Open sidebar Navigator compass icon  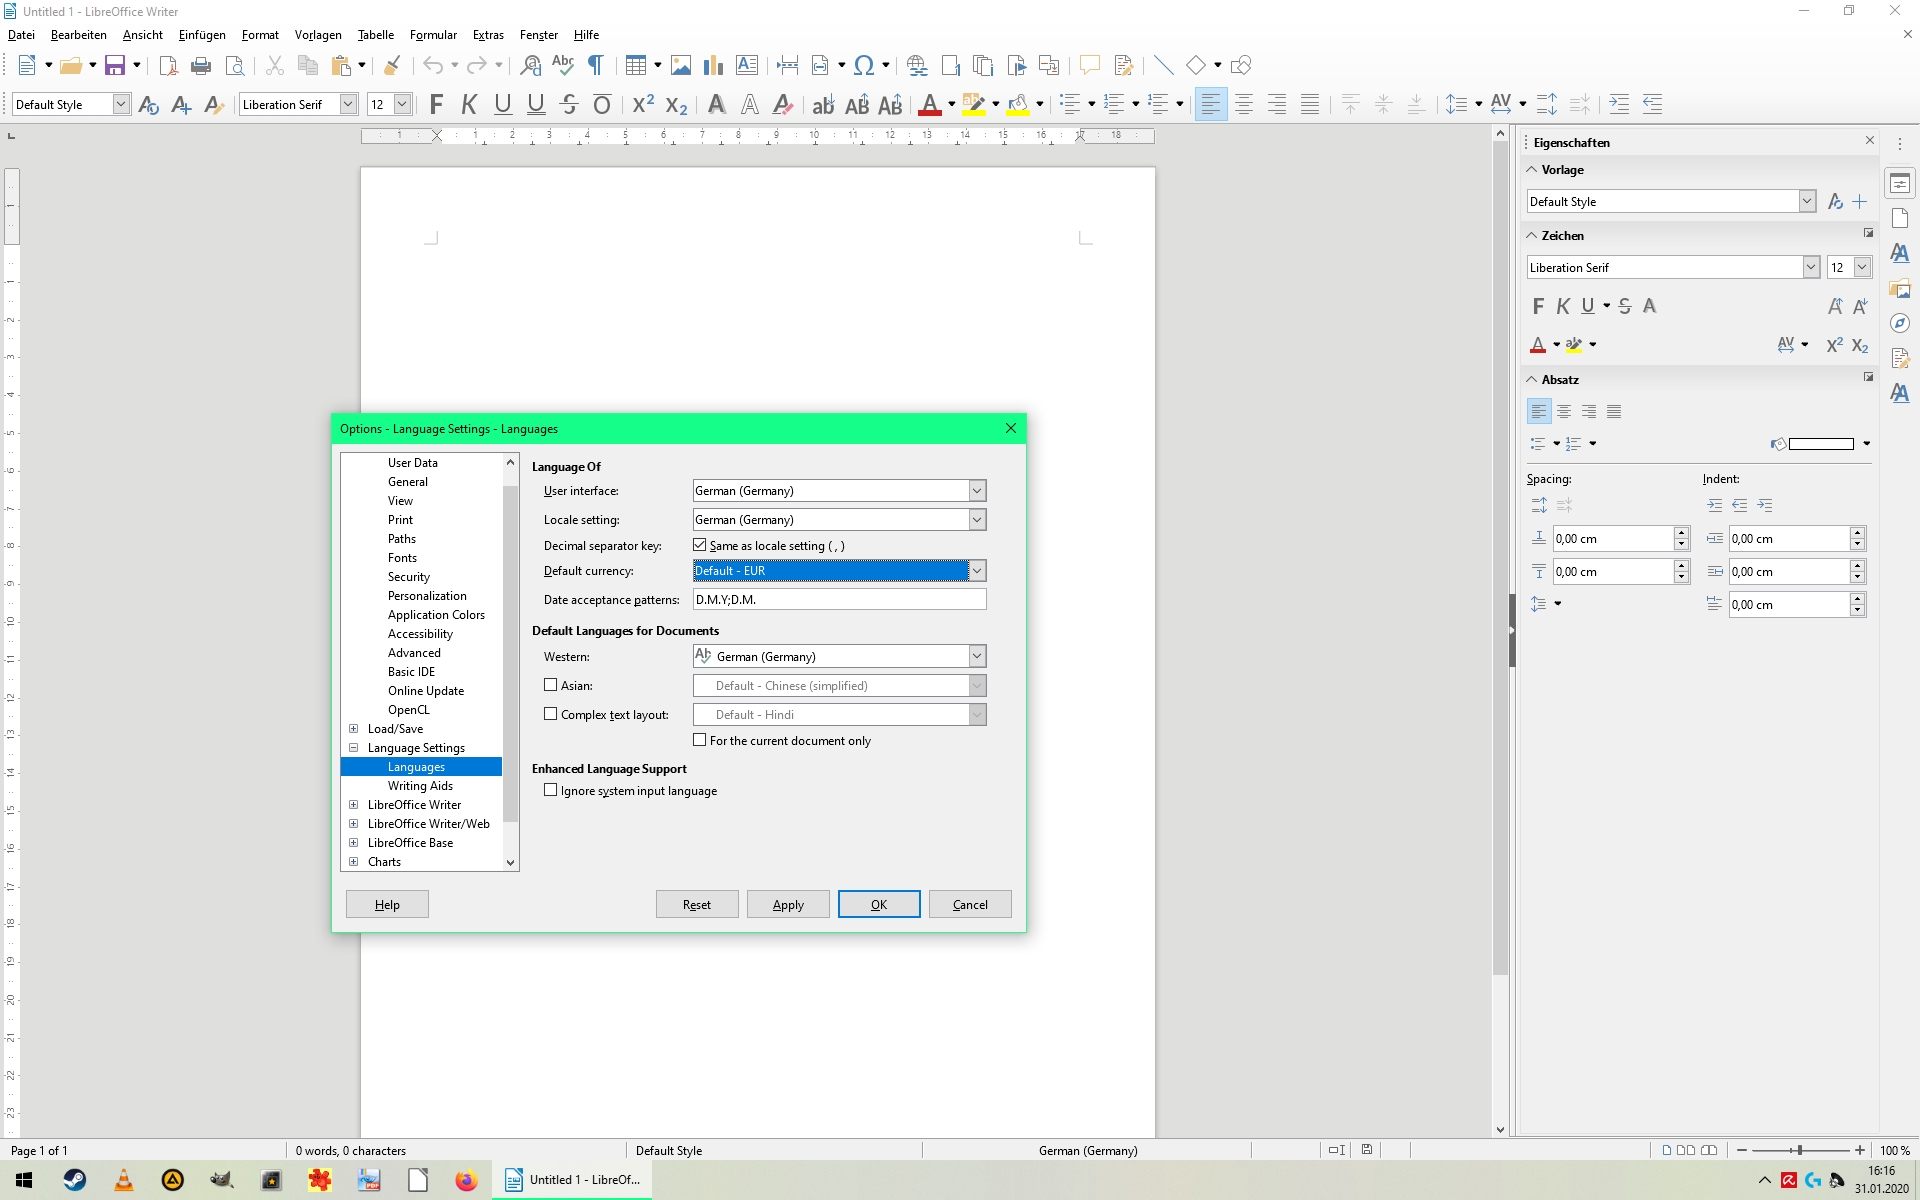pos(1900,324)
